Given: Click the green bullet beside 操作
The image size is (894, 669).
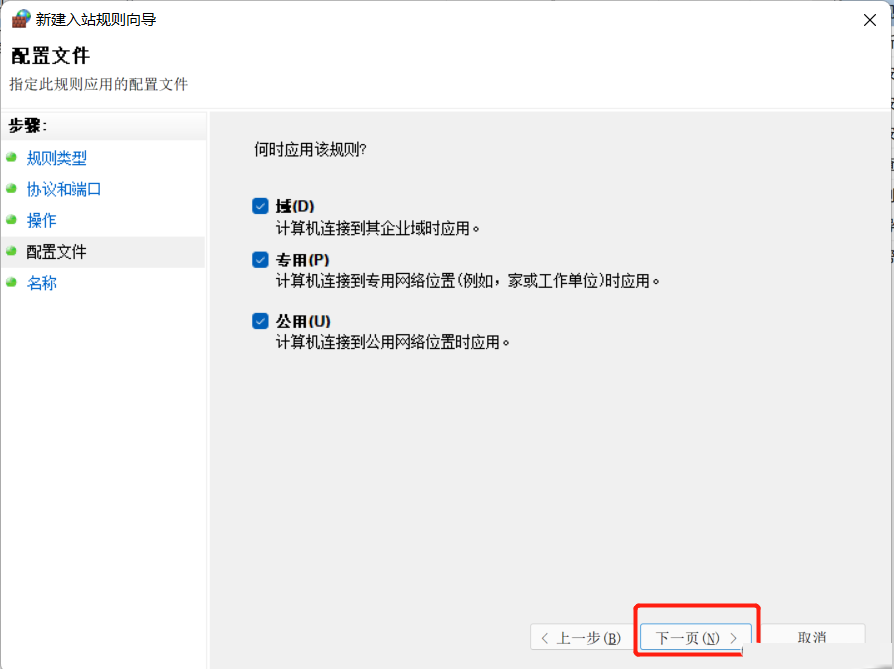Looking at the screenshot, I should (11, 220).
